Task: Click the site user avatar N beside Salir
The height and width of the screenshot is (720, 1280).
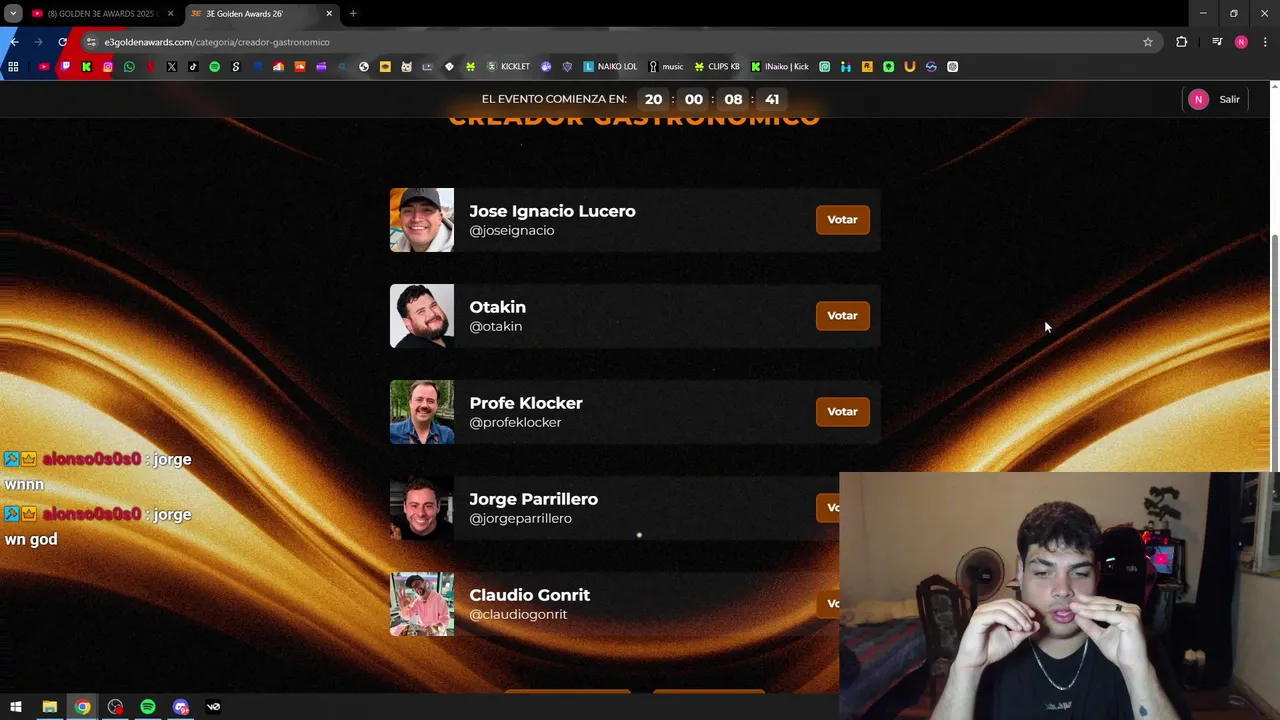Action: [x=1198, y=99]
